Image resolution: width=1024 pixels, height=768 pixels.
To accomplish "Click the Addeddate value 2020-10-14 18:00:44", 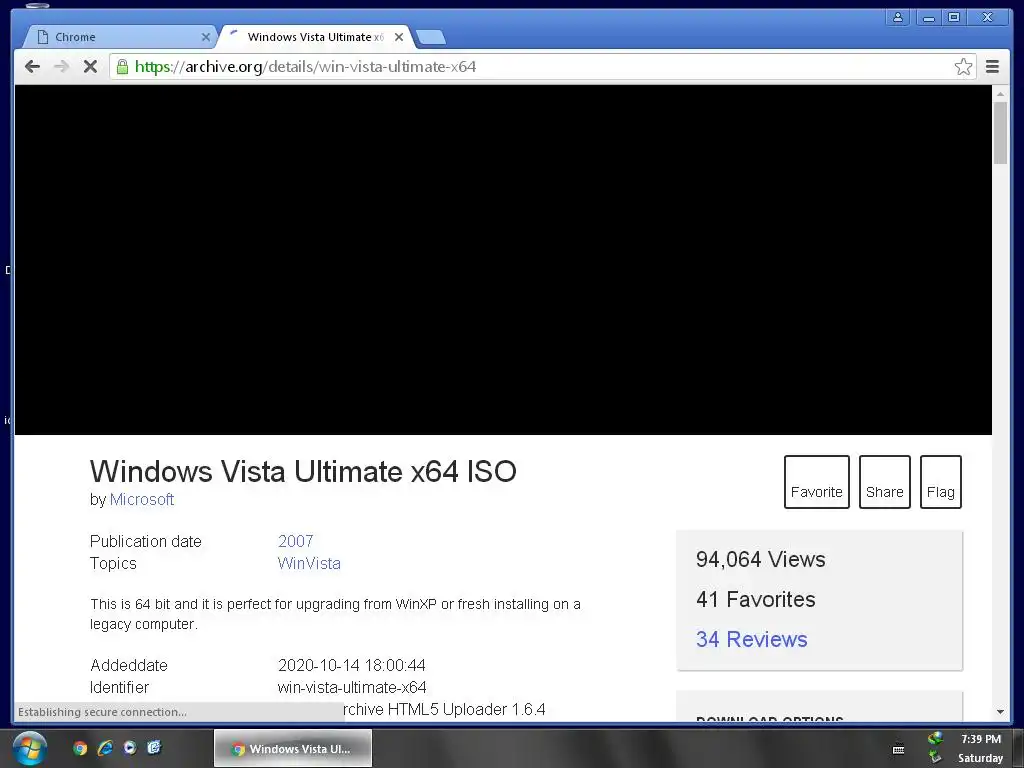I will pos(351,665).
